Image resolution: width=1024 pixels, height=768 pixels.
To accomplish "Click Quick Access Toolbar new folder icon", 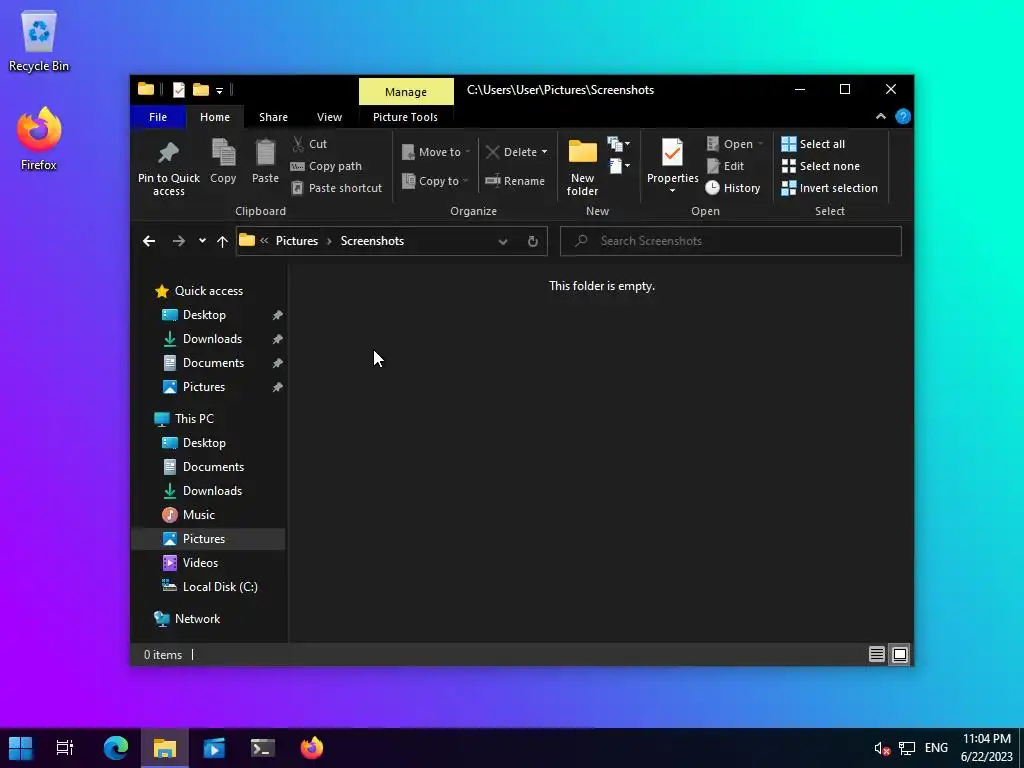I will pyautogui.click(x=200, y=90).
